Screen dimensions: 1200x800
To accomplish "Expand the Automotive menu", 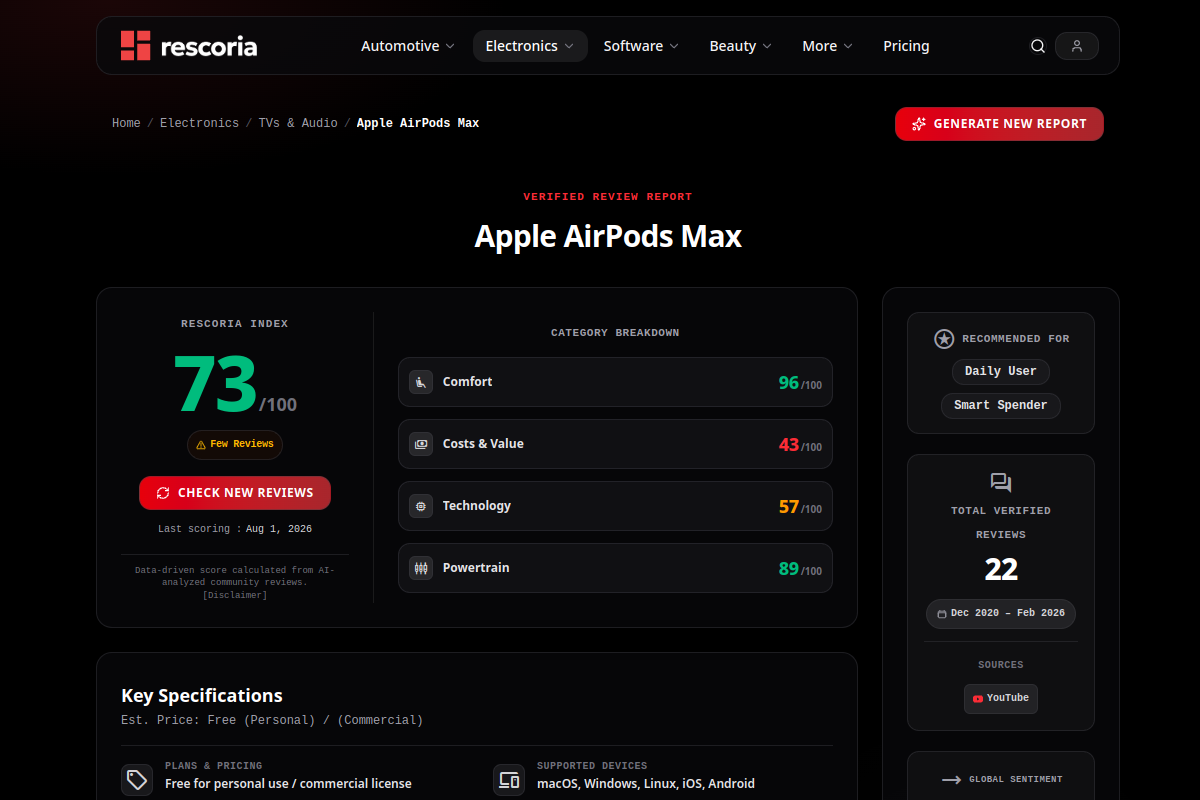I will (x=408, y=46).
